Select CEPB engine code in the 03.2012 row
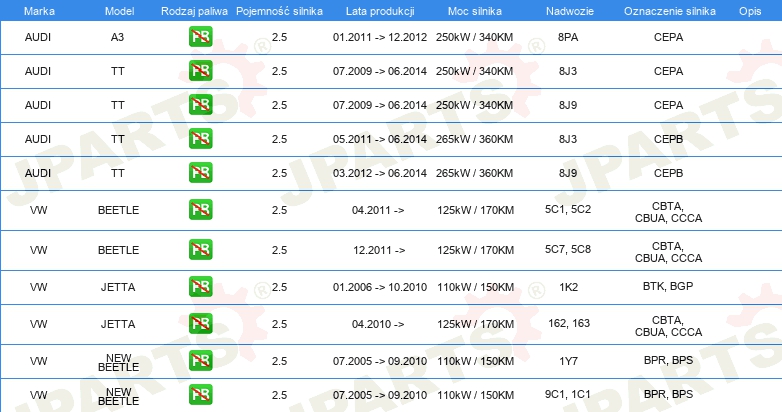The width and height of the screenshot is (782, 412). tap(668, 173)
